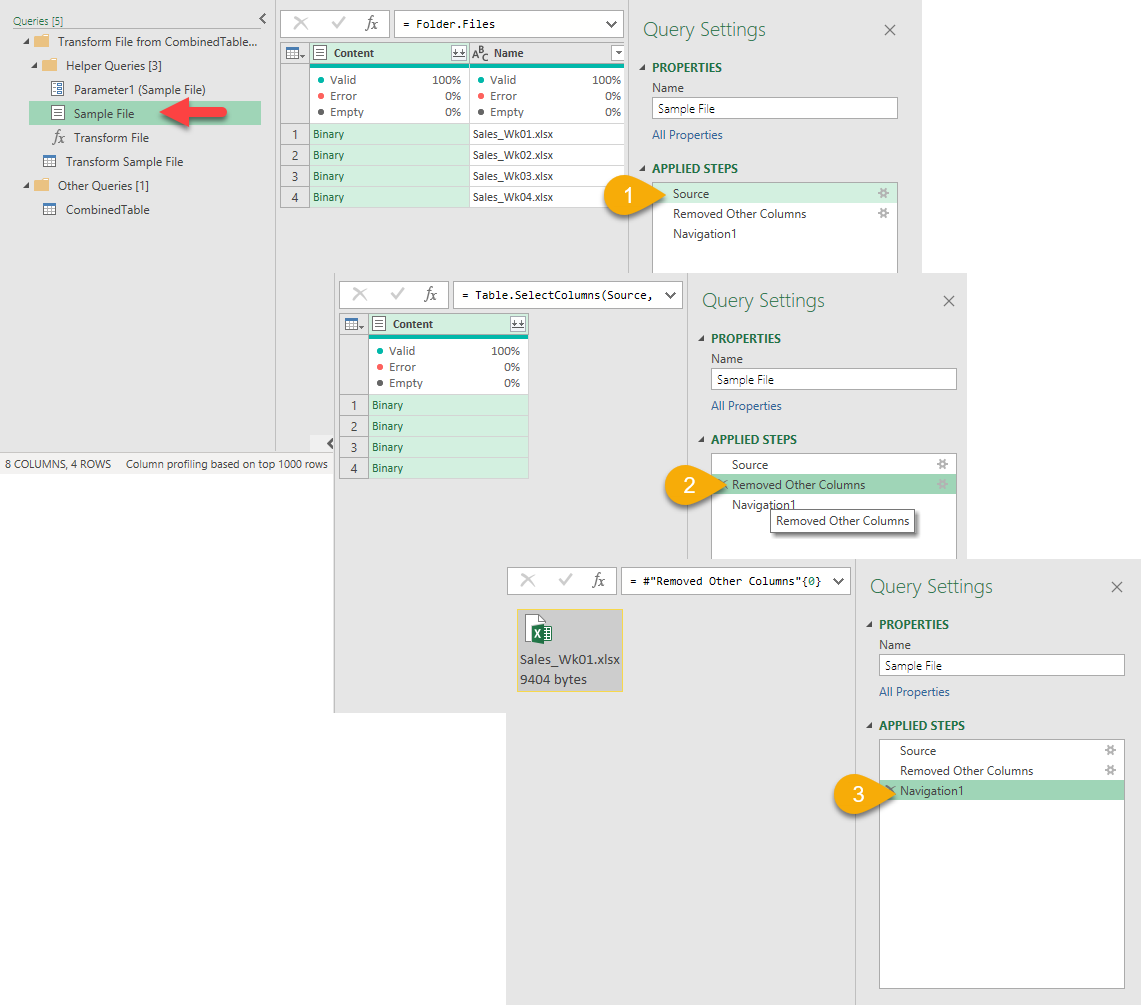Select the CombinedTable query
Screen dimensions: 1141x1005
point(107,210)
